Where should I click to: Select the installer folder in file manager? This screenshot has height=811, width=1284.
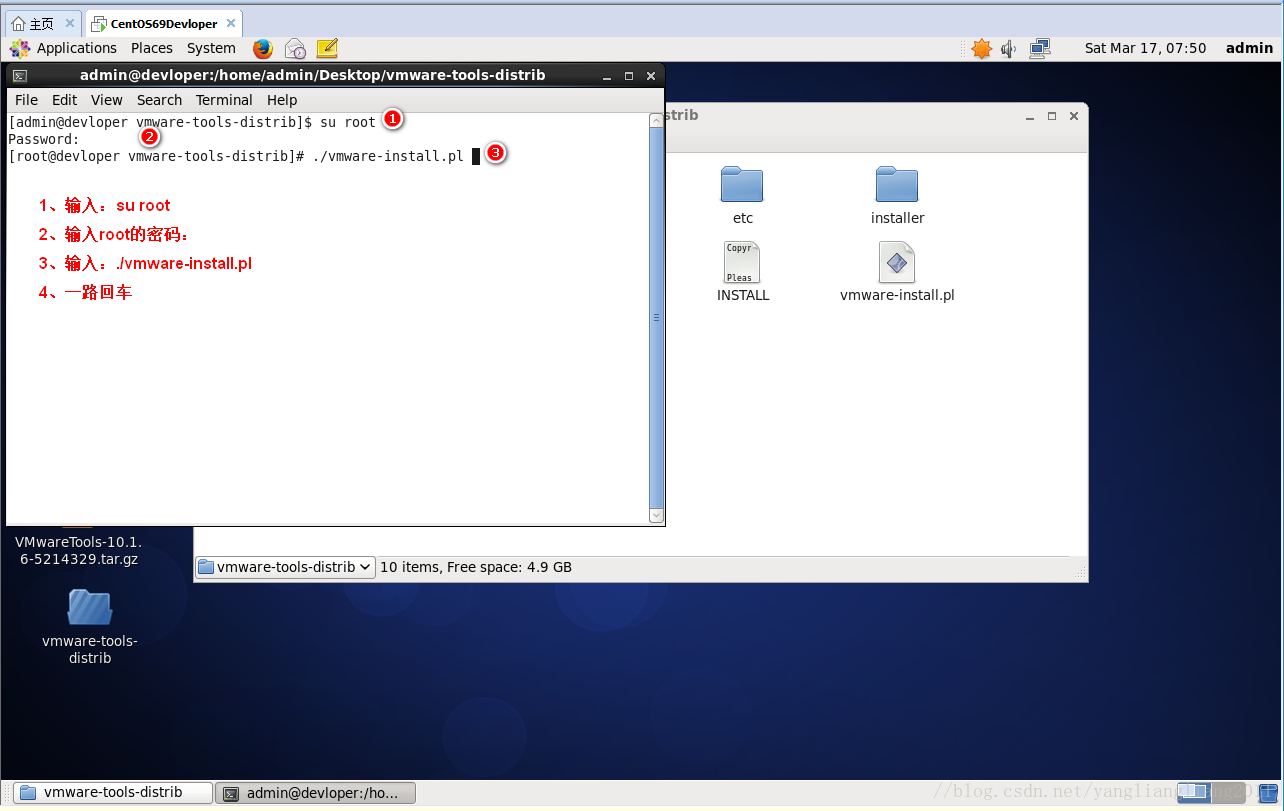tap(897, 195)
